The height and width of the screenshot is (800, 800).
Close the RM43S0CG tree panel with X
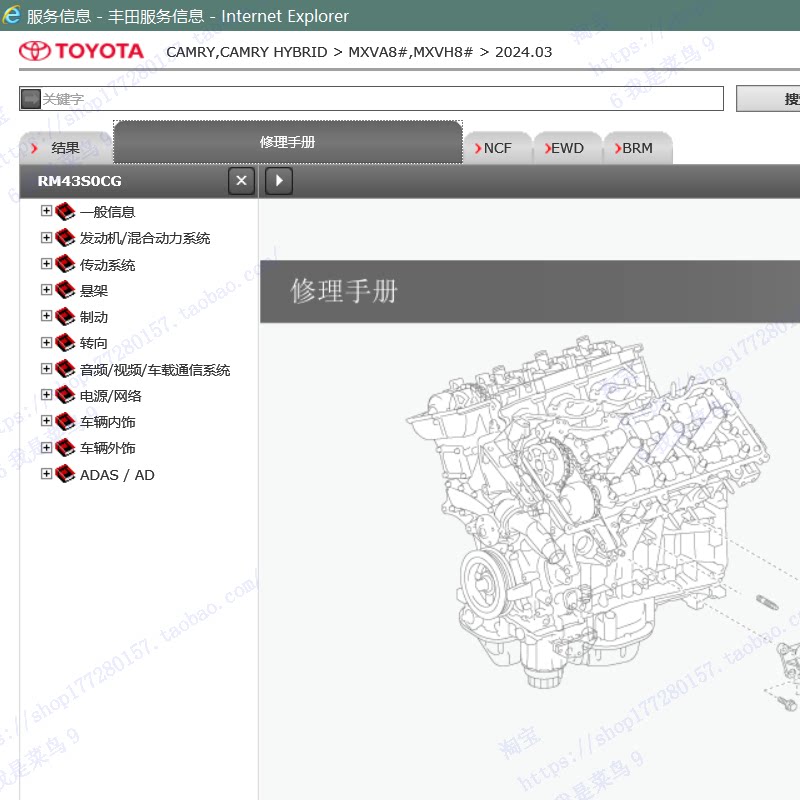point(241,181)
